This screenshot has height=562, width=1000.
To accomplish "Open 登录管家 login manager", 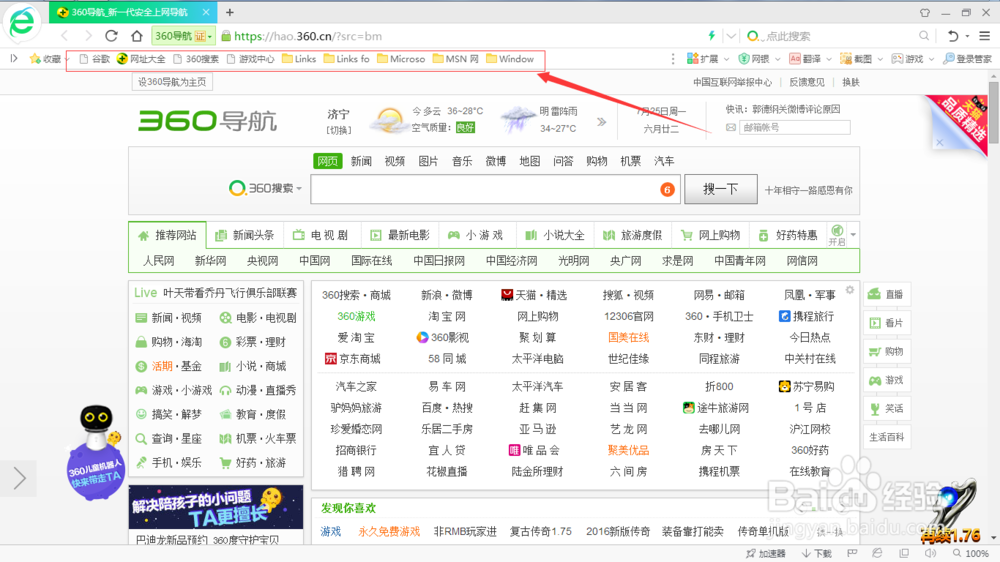I will tap(967, 59).
